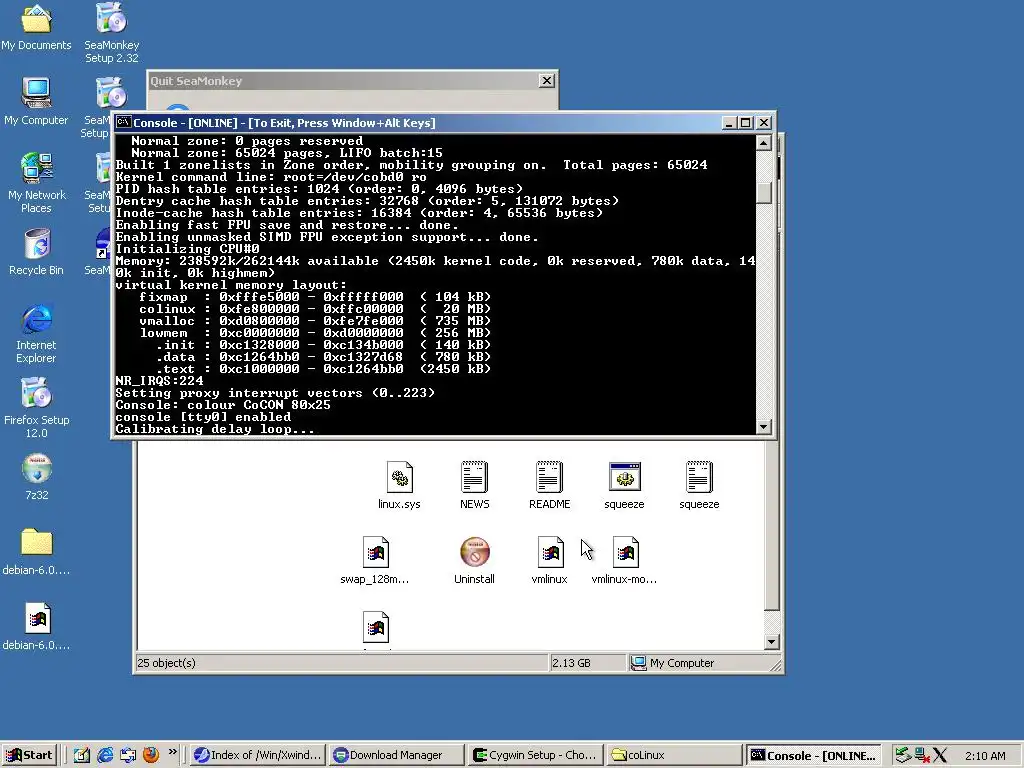Click the Safely Remove Hardware tray icon
1024x768 pixels.
(x=903, y=755)
